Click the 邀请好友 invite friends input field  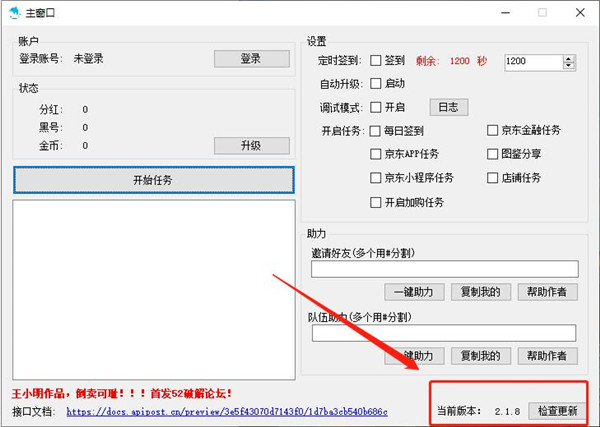[444, 269]
